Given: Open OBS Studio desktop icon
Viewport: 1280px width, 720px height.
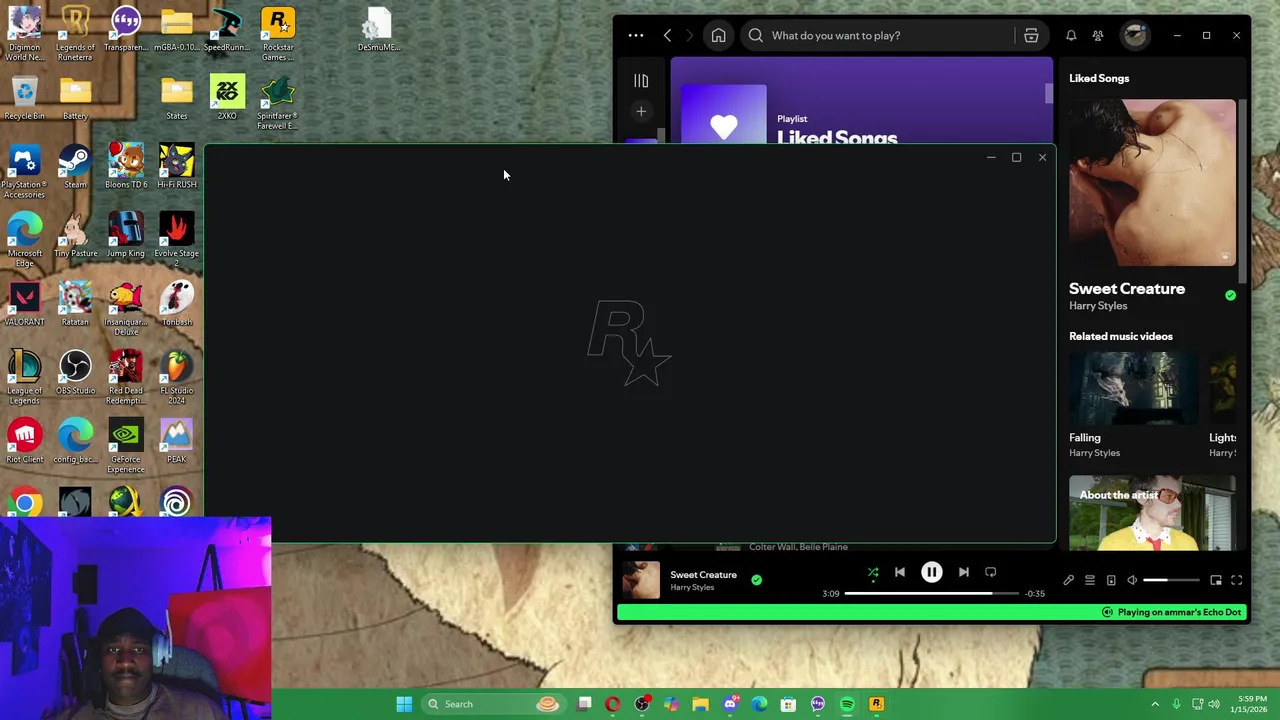Looking at the screenshot, I should coord(75,373).
